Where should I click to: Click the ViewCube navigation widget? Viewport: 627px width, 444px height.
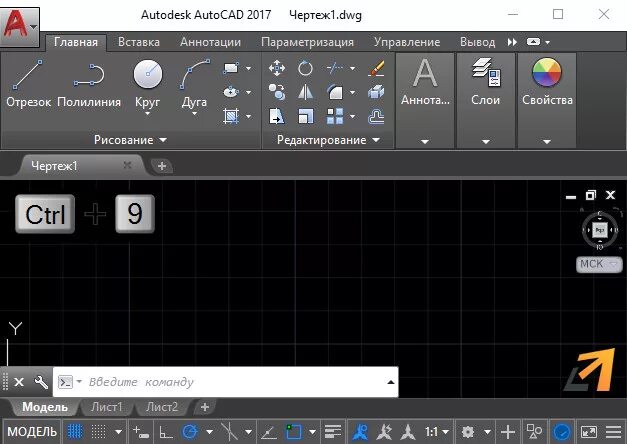pyautogui.click(x=600, y=230)
